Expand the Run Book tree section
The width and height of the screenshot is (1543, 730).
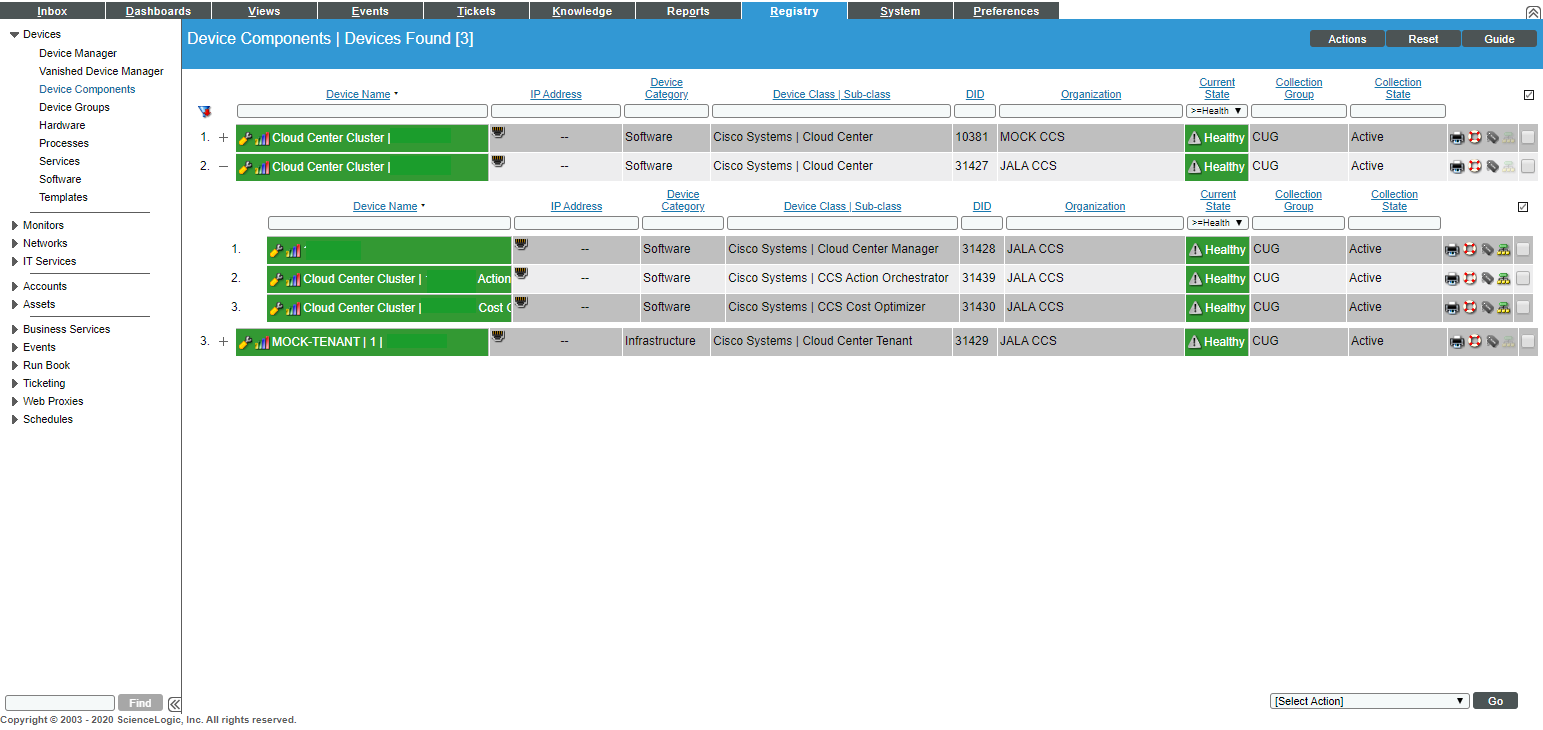(14, 366)
